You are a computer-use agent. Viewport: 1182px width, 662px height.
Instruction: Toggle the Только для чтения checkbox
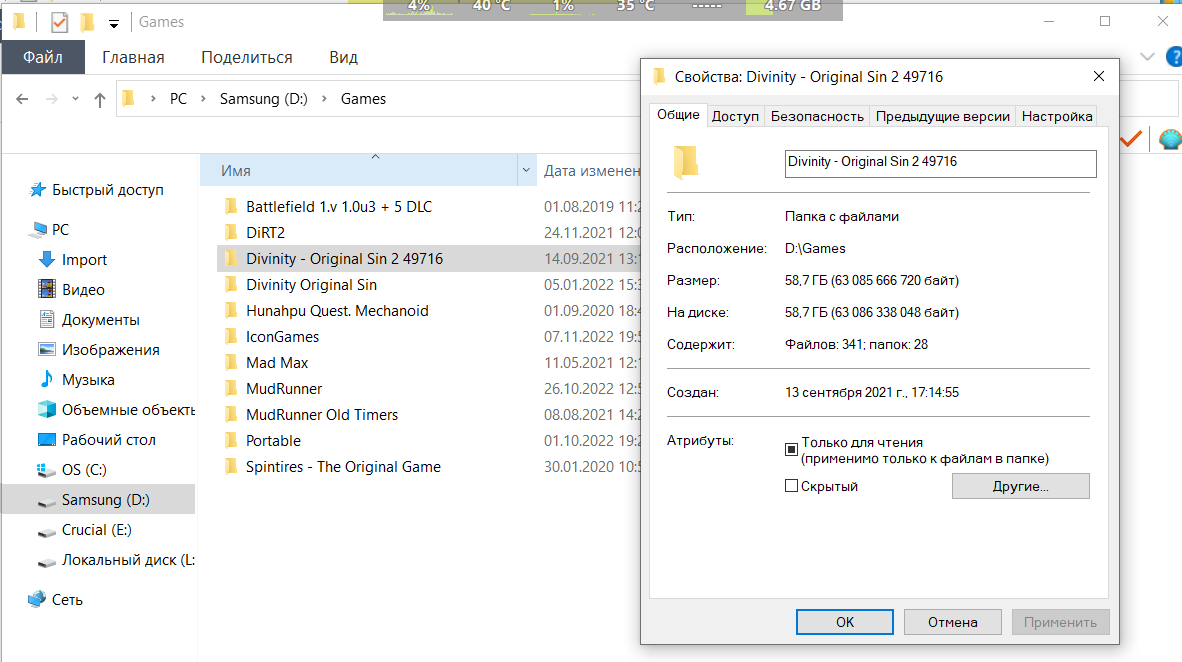791,449
